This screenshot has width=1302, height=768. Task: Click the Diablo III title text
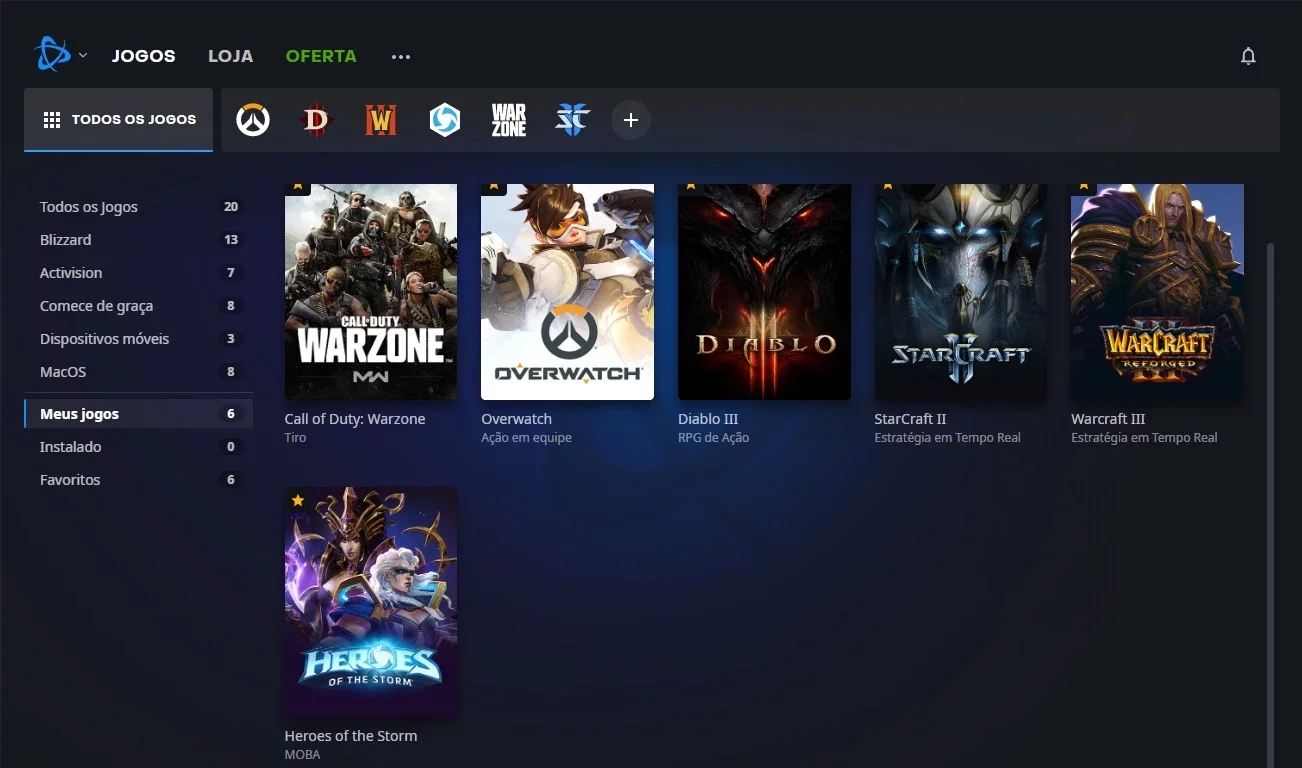(708, 419)
